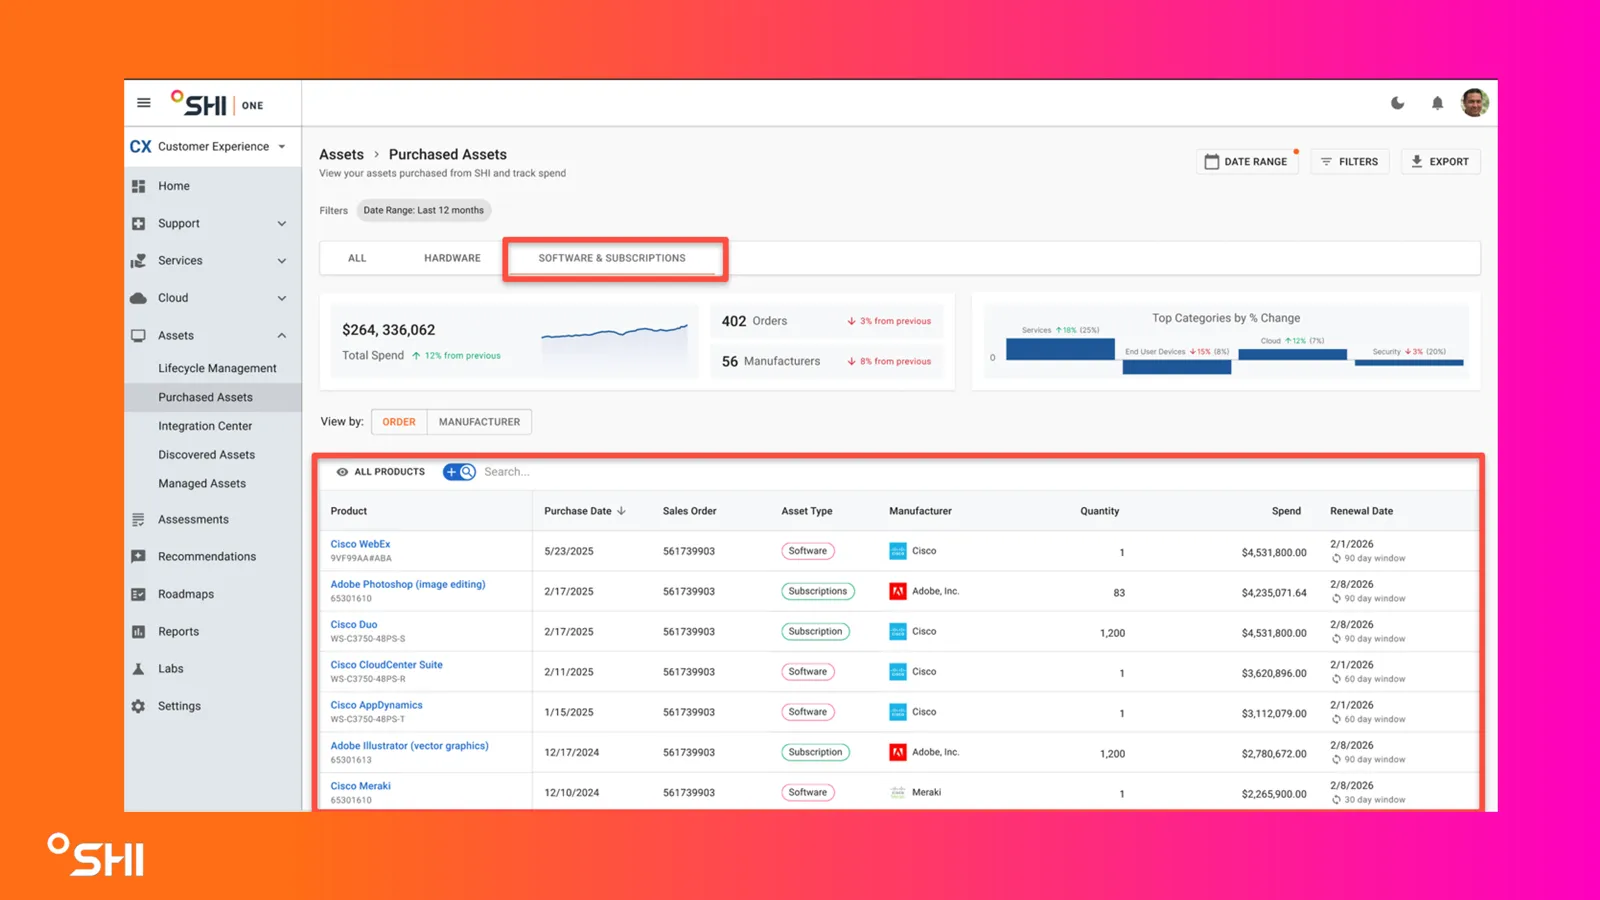Click the SHI One logo

pyautogui.click(x=217, y=103)
